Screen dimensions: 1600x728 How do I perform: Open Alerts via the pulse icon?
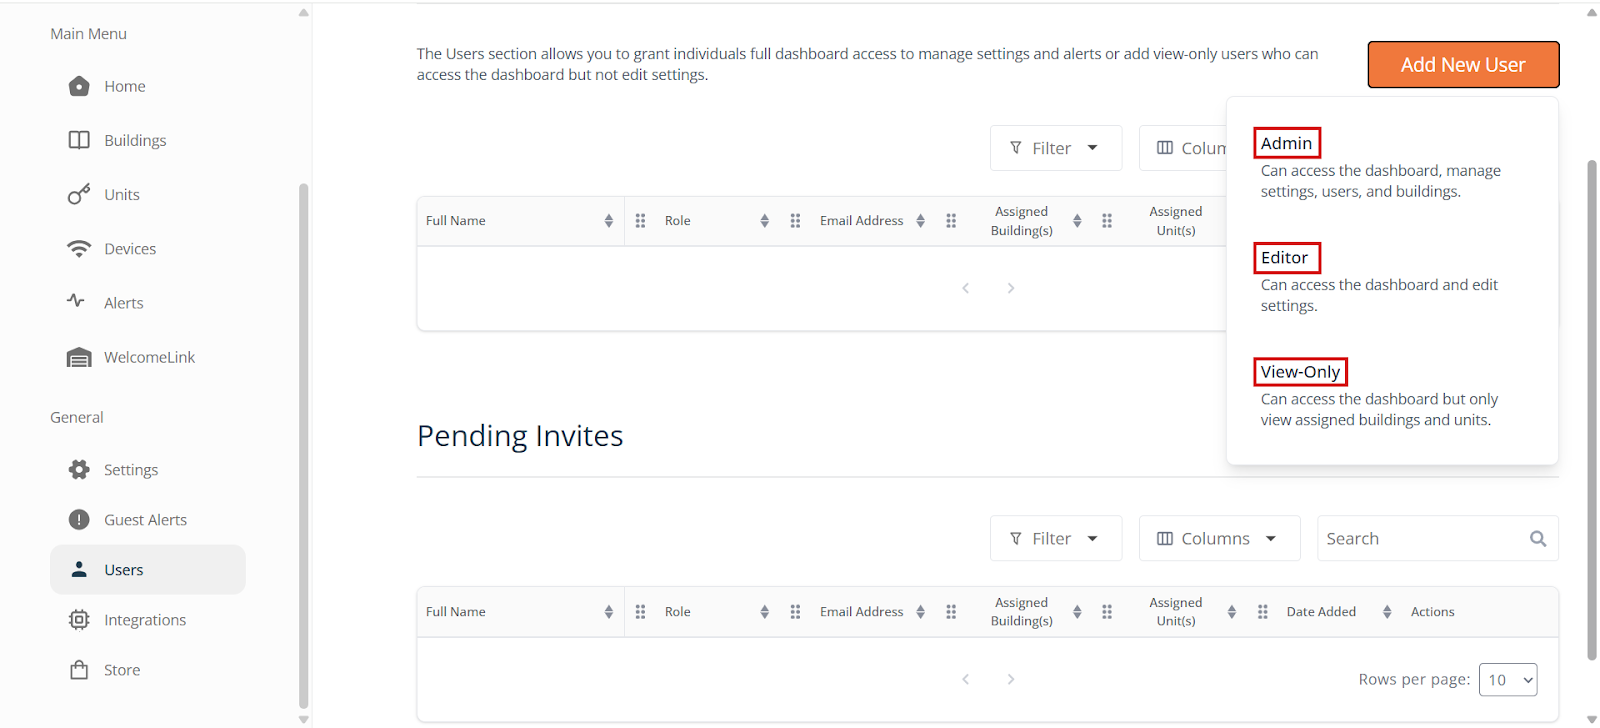pyautogui.click(x=76, y=301)
